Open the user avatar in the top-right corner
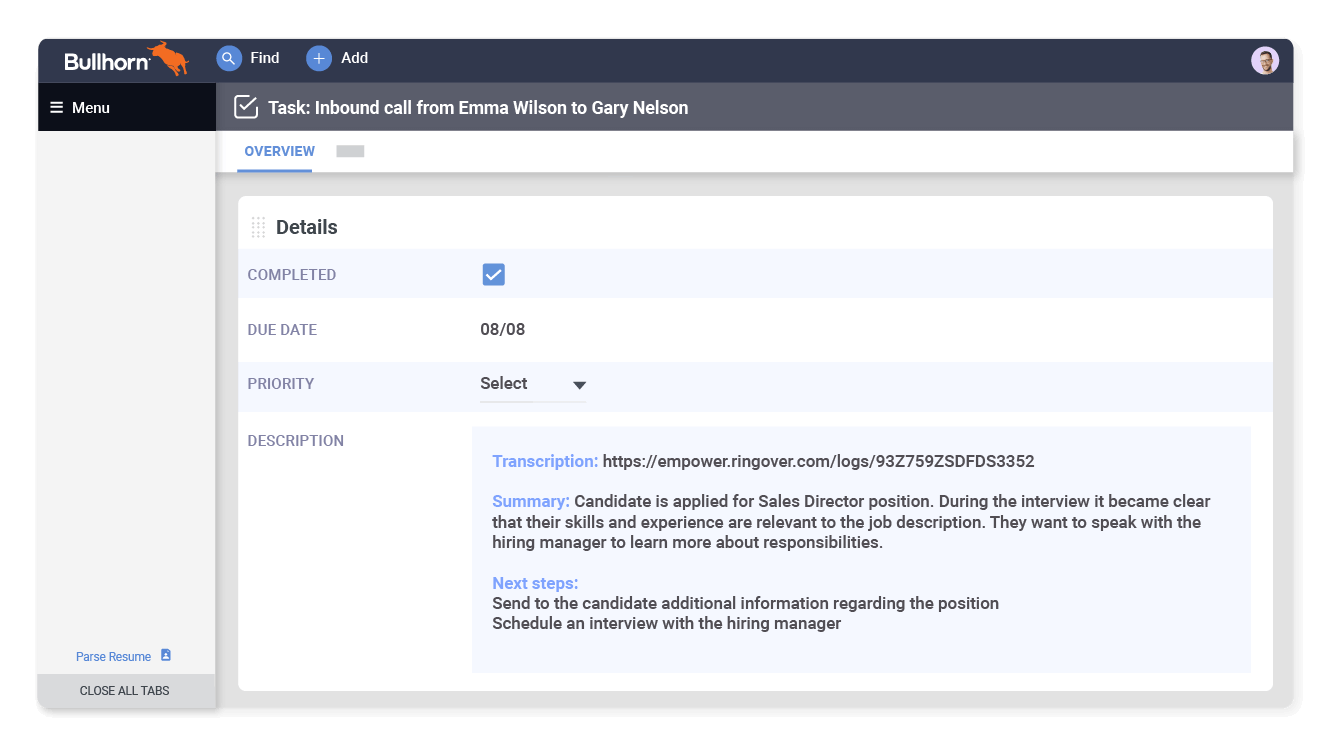The width and height of the screenshot is (1332, 746). pos(1265,60)
